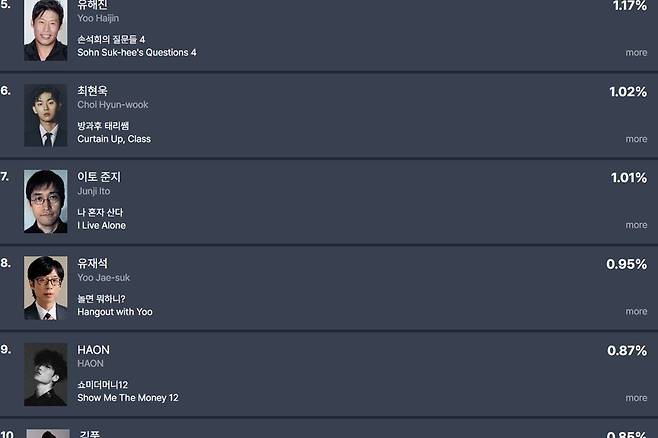Click "more" in the Yoo Haijin row
Viewport: 658px width, 438px height.
pyautogui.click(x=636, y=53)
